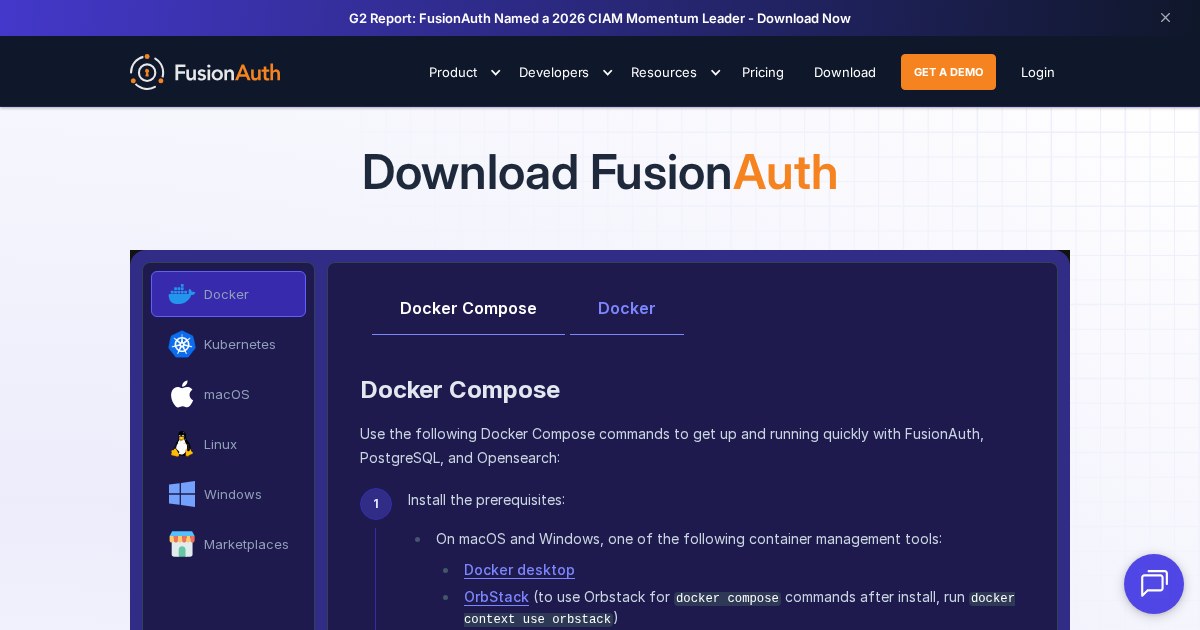The image size is (1200, 630).
Task: Click the Apple macOS icon
Action: pos(182,394)
